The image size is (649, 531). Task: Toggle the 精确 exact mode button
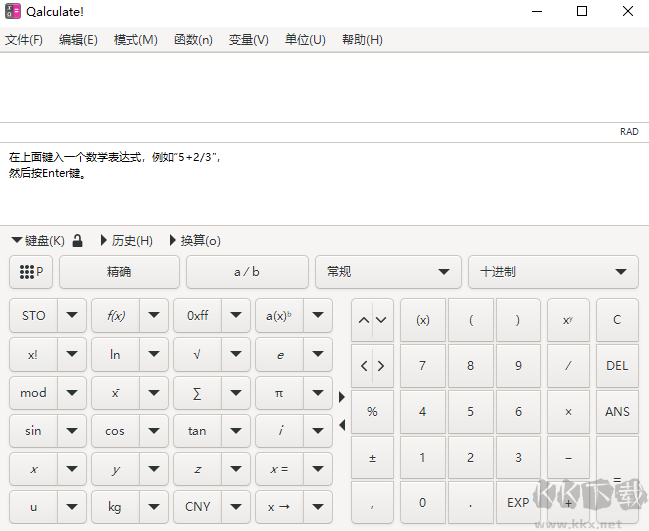[x=119, y=272]
